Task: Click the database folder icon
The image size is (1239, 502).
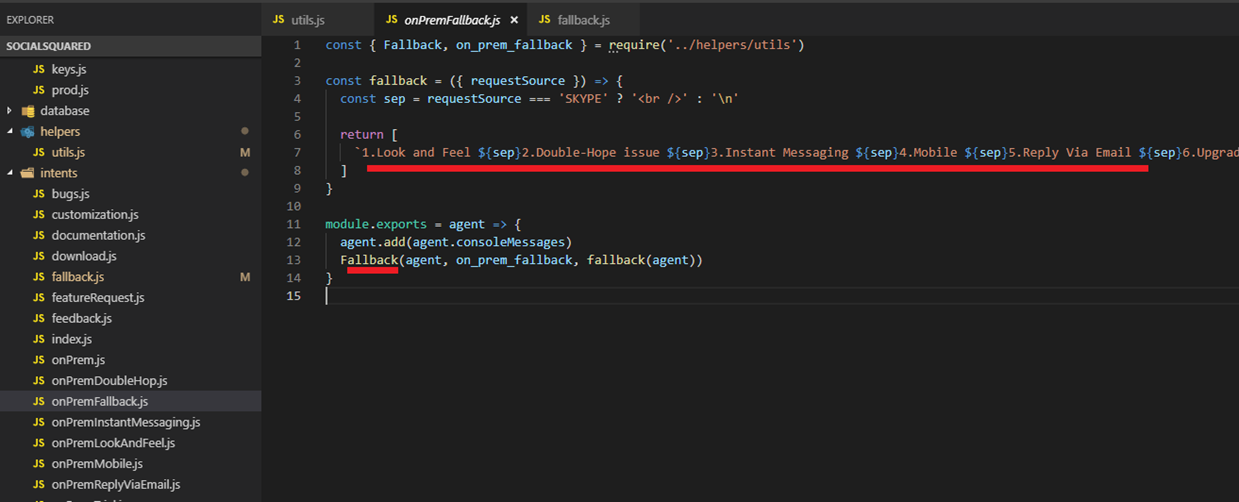Action: [x=27, y=111]
